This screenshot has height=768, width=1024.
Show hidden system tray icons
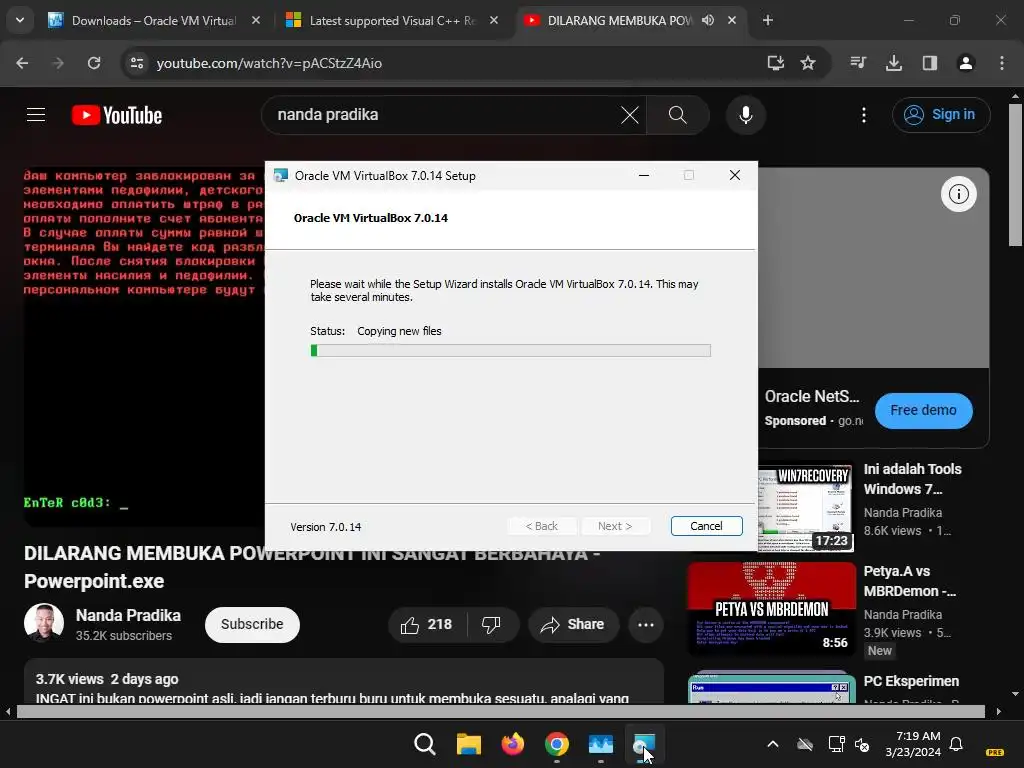(773, 744)
